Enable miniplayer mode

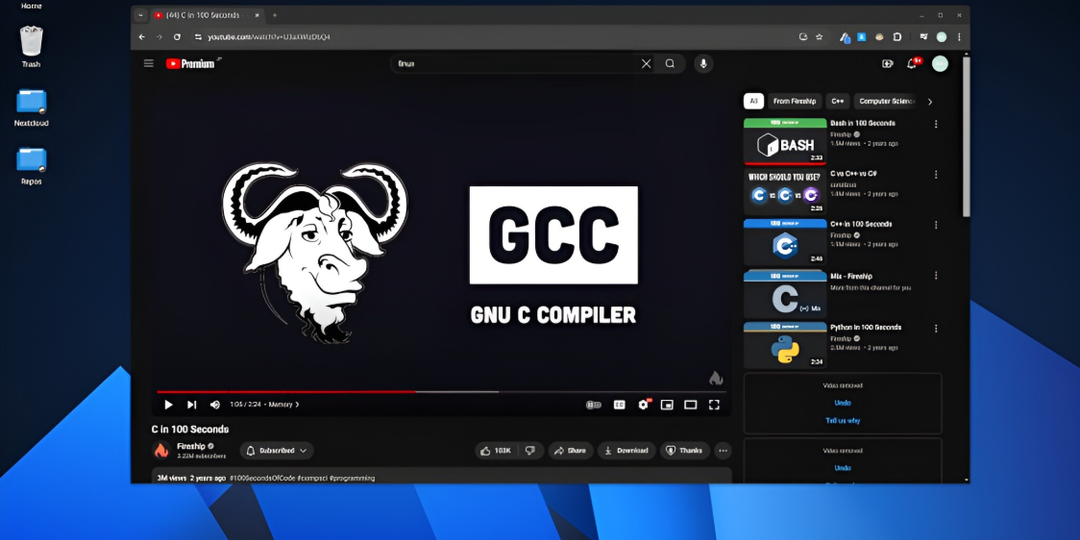coord(667,405)
